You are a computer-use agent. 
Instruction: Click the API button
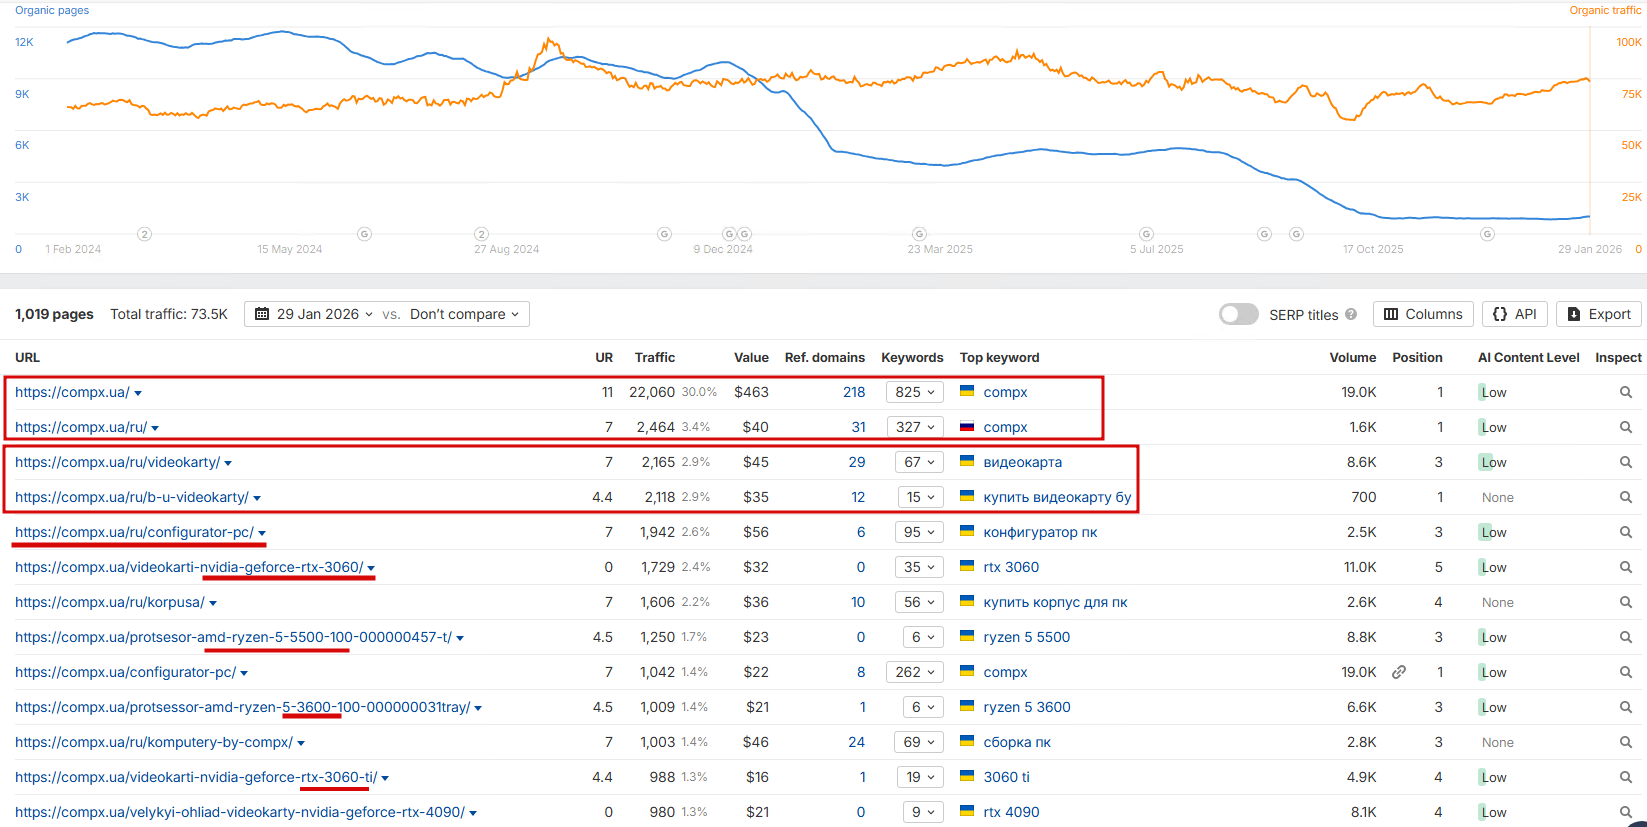pyautogui.click(x=1515, y=314)
